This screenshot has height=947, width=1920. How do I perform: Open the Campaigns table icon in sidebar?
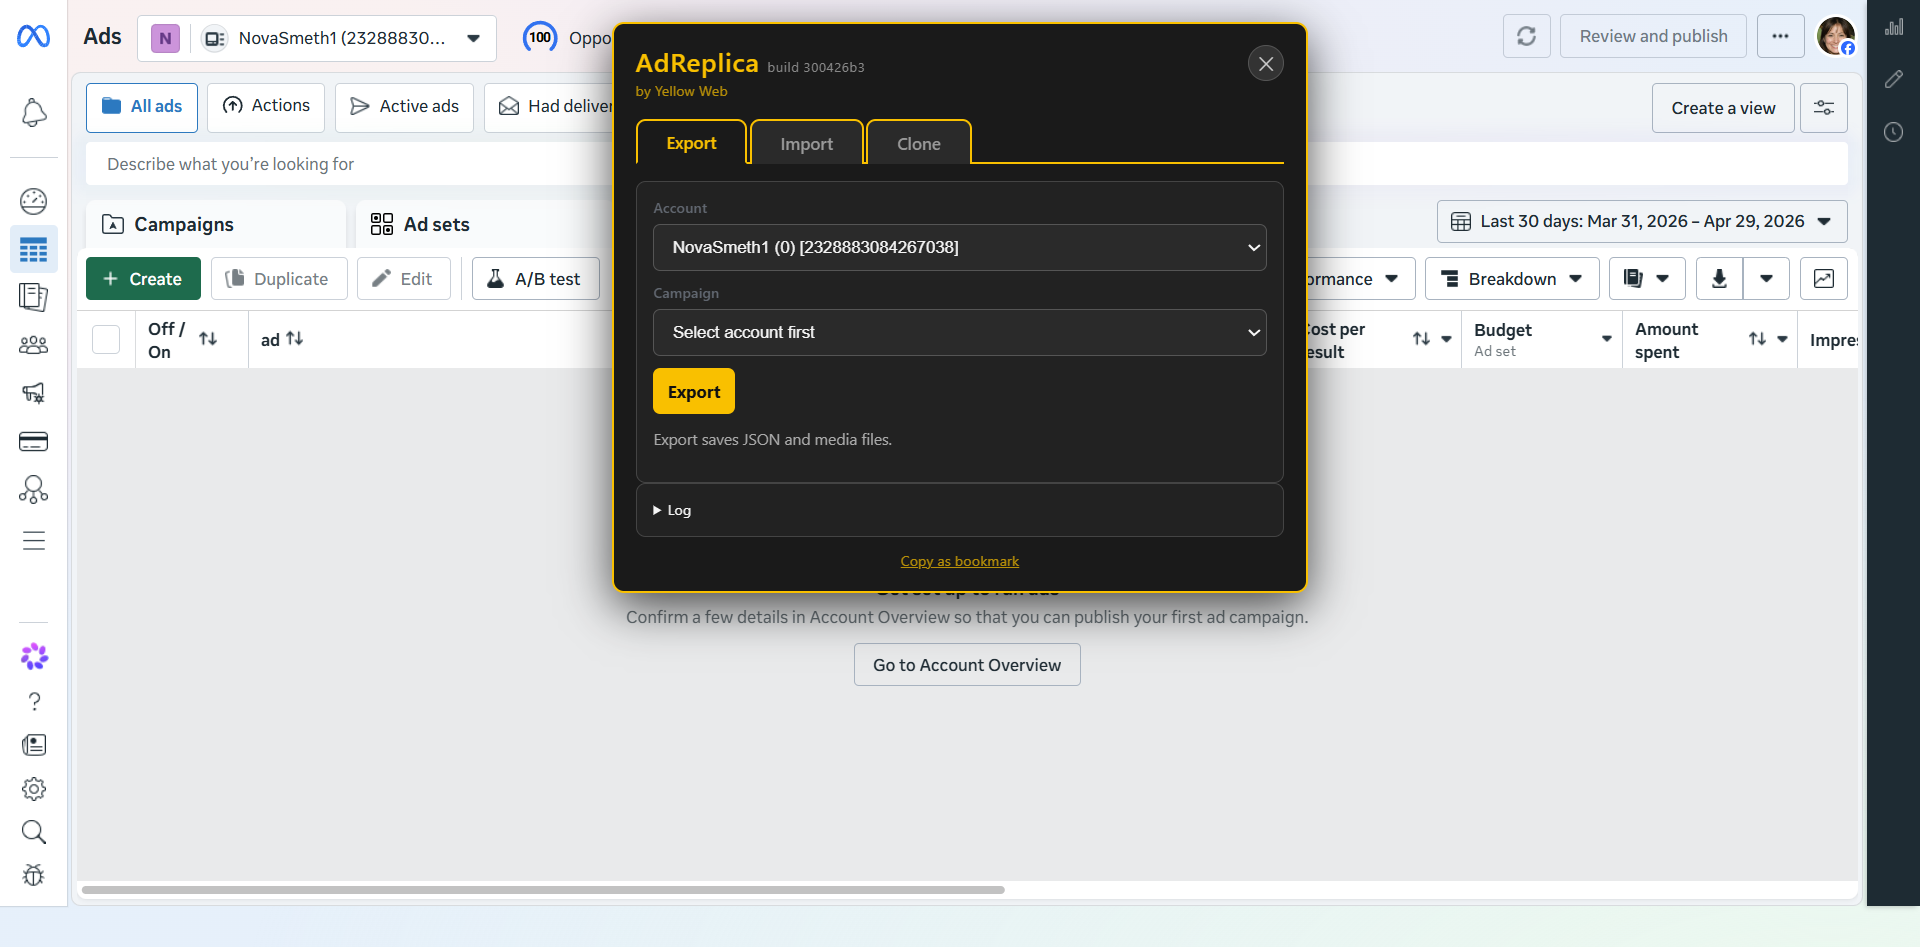pos(34,249)
